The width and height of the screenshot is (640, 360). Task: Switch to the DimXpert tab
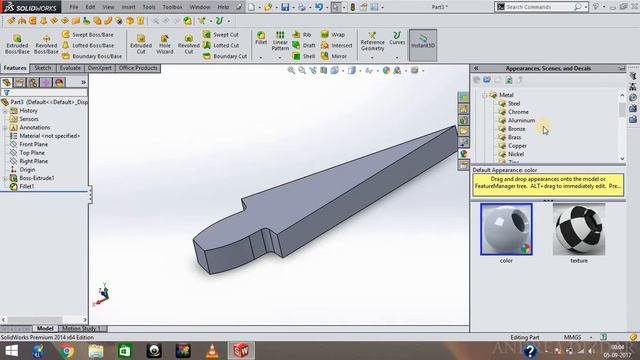coord(100,68)
